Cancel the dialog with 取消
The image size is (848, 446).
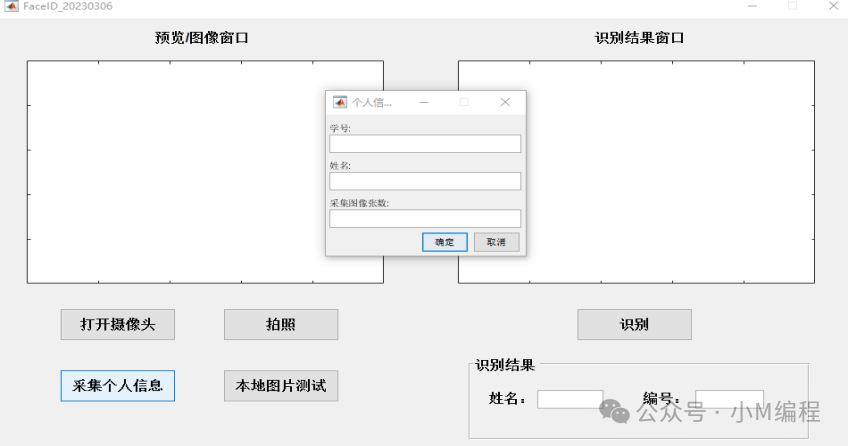click(x=496, y=242)
